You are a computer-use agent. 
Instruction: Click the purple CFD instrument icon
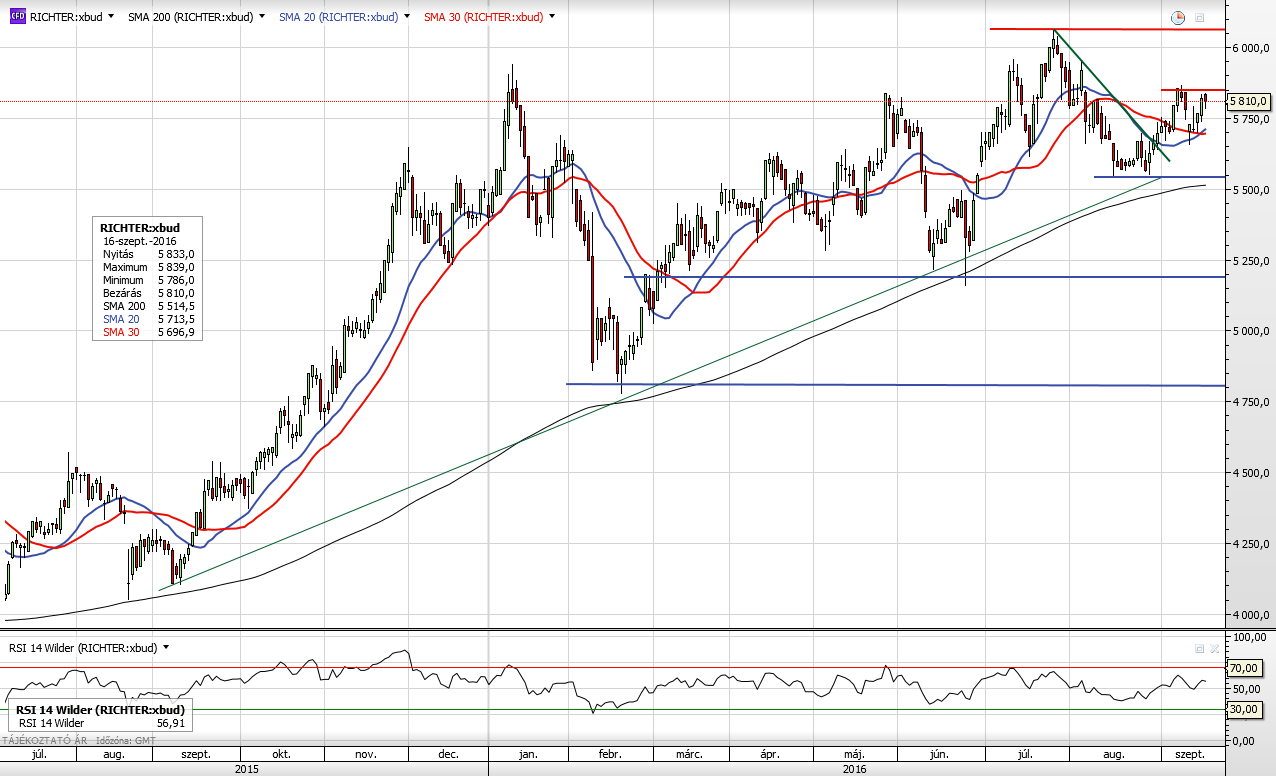(x=16, y=17)
